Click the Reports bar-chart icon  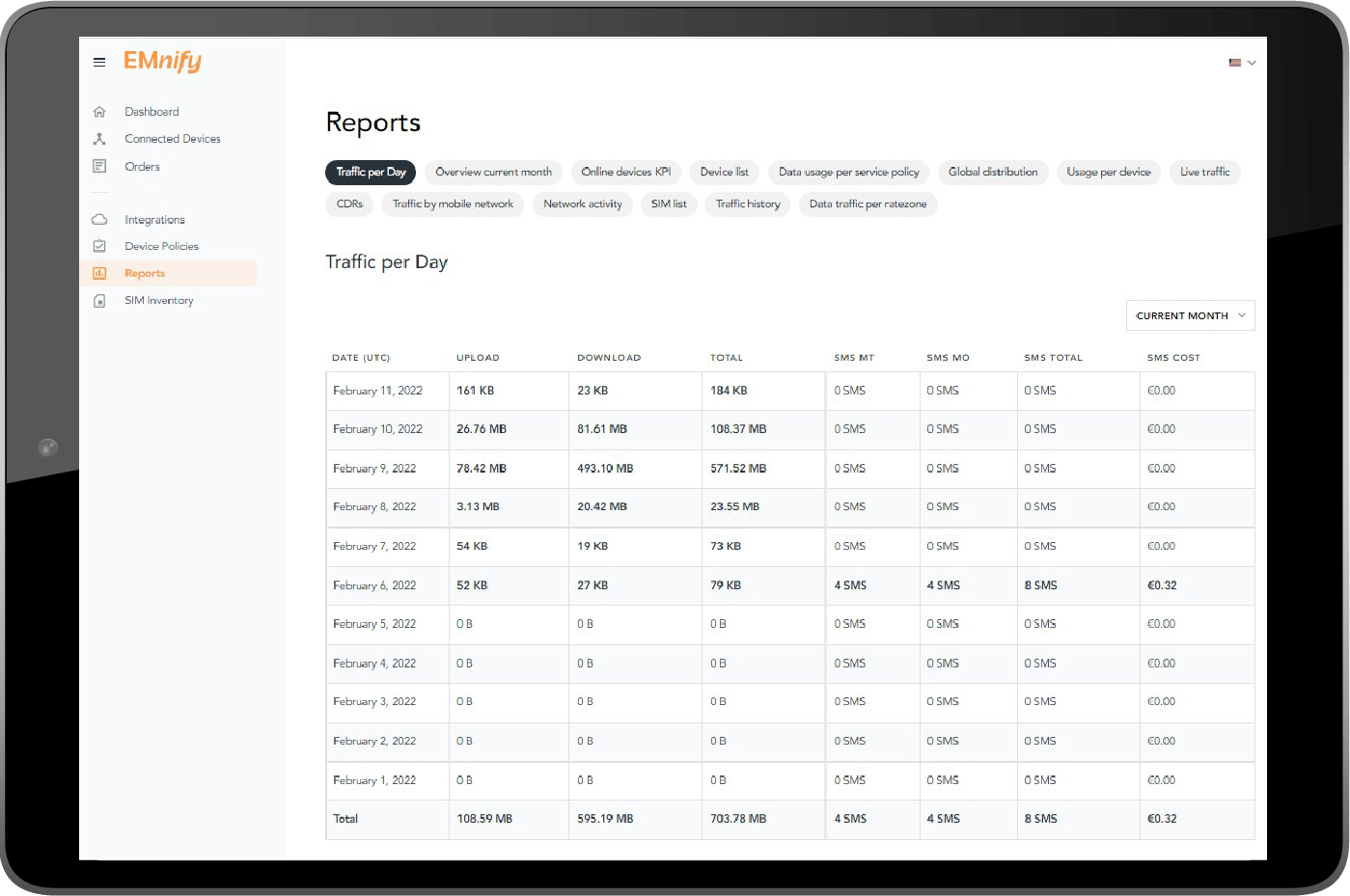coord(101,273)
